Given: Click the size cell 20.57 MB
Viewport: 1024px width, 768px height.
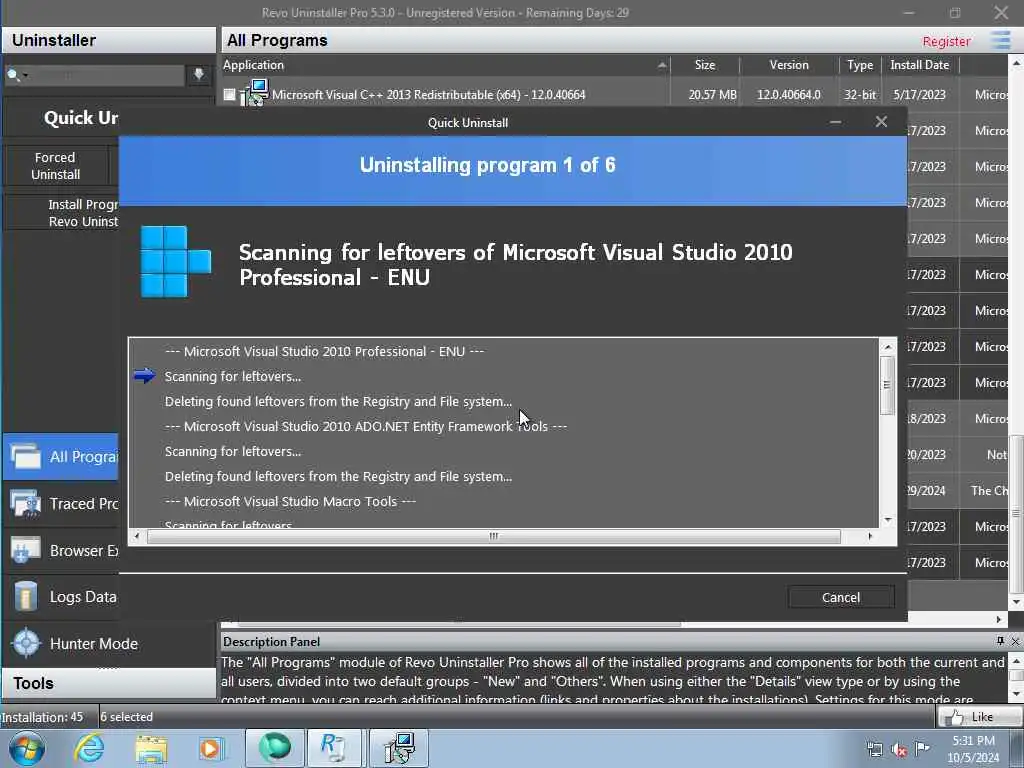Looking at the screenshot, I should pyautogui.click(x=712, y=95).
